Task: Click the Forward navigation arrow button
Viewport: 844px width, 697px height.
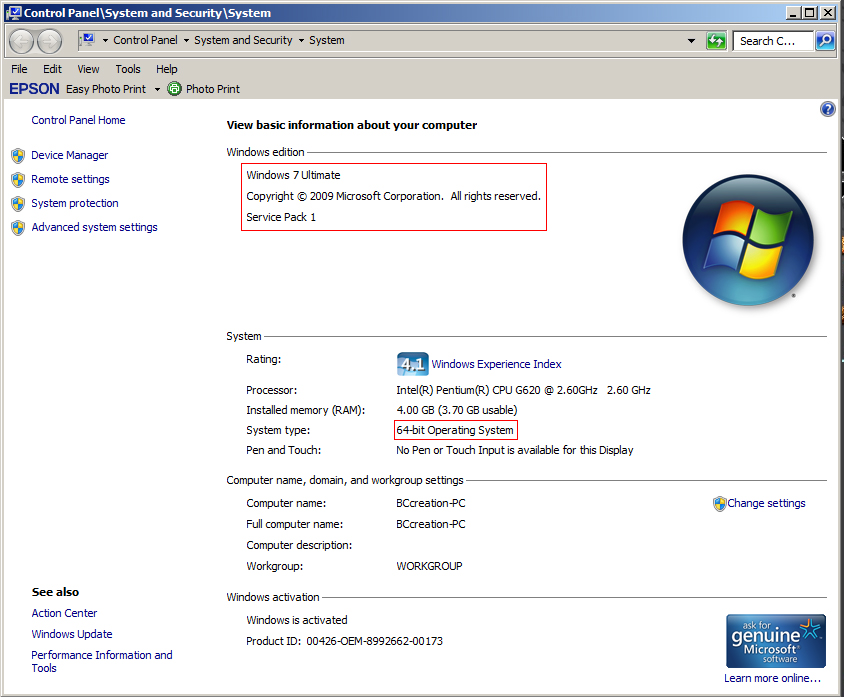Action: 49,41
